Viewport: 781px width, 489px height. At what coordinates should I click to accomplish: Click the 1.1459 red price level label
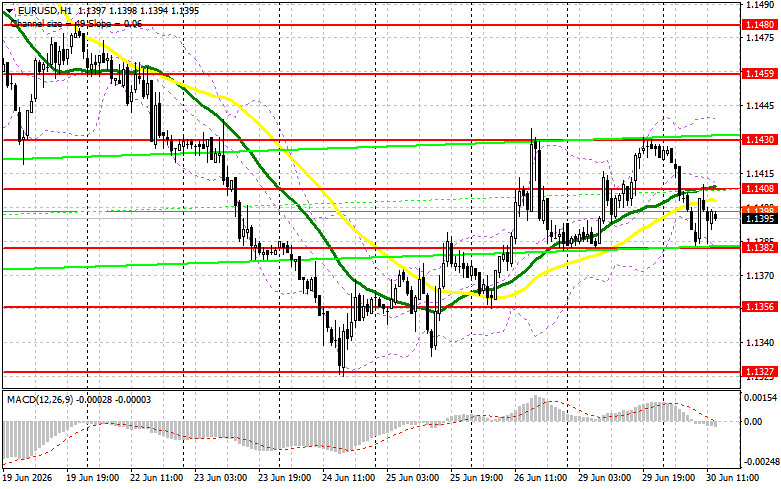point(760,74)
